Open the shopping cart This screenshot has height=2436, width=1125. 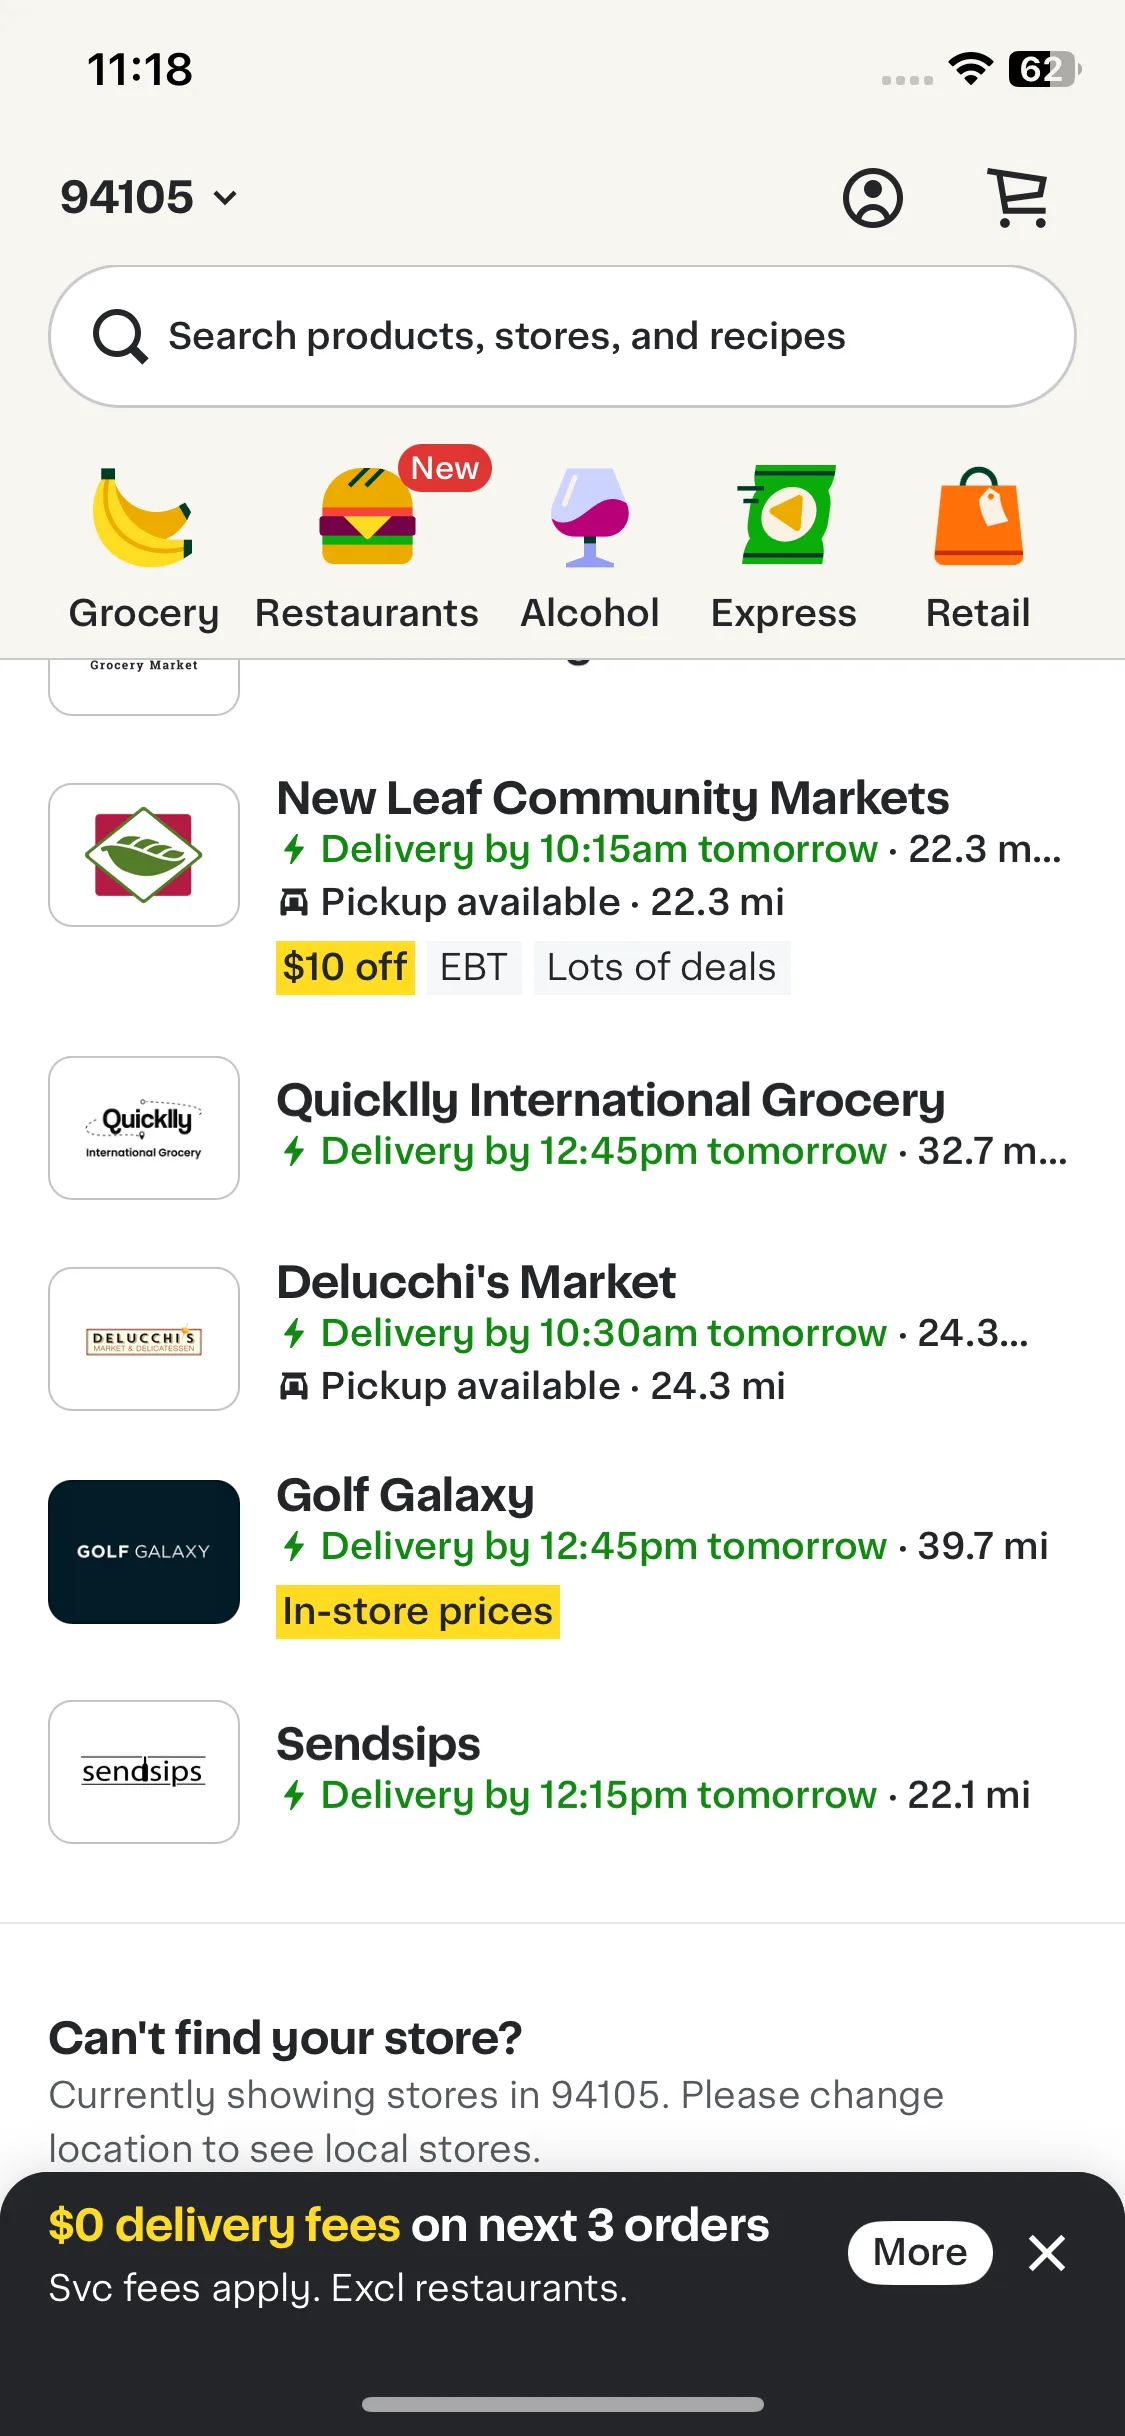tap(1019, 197)
